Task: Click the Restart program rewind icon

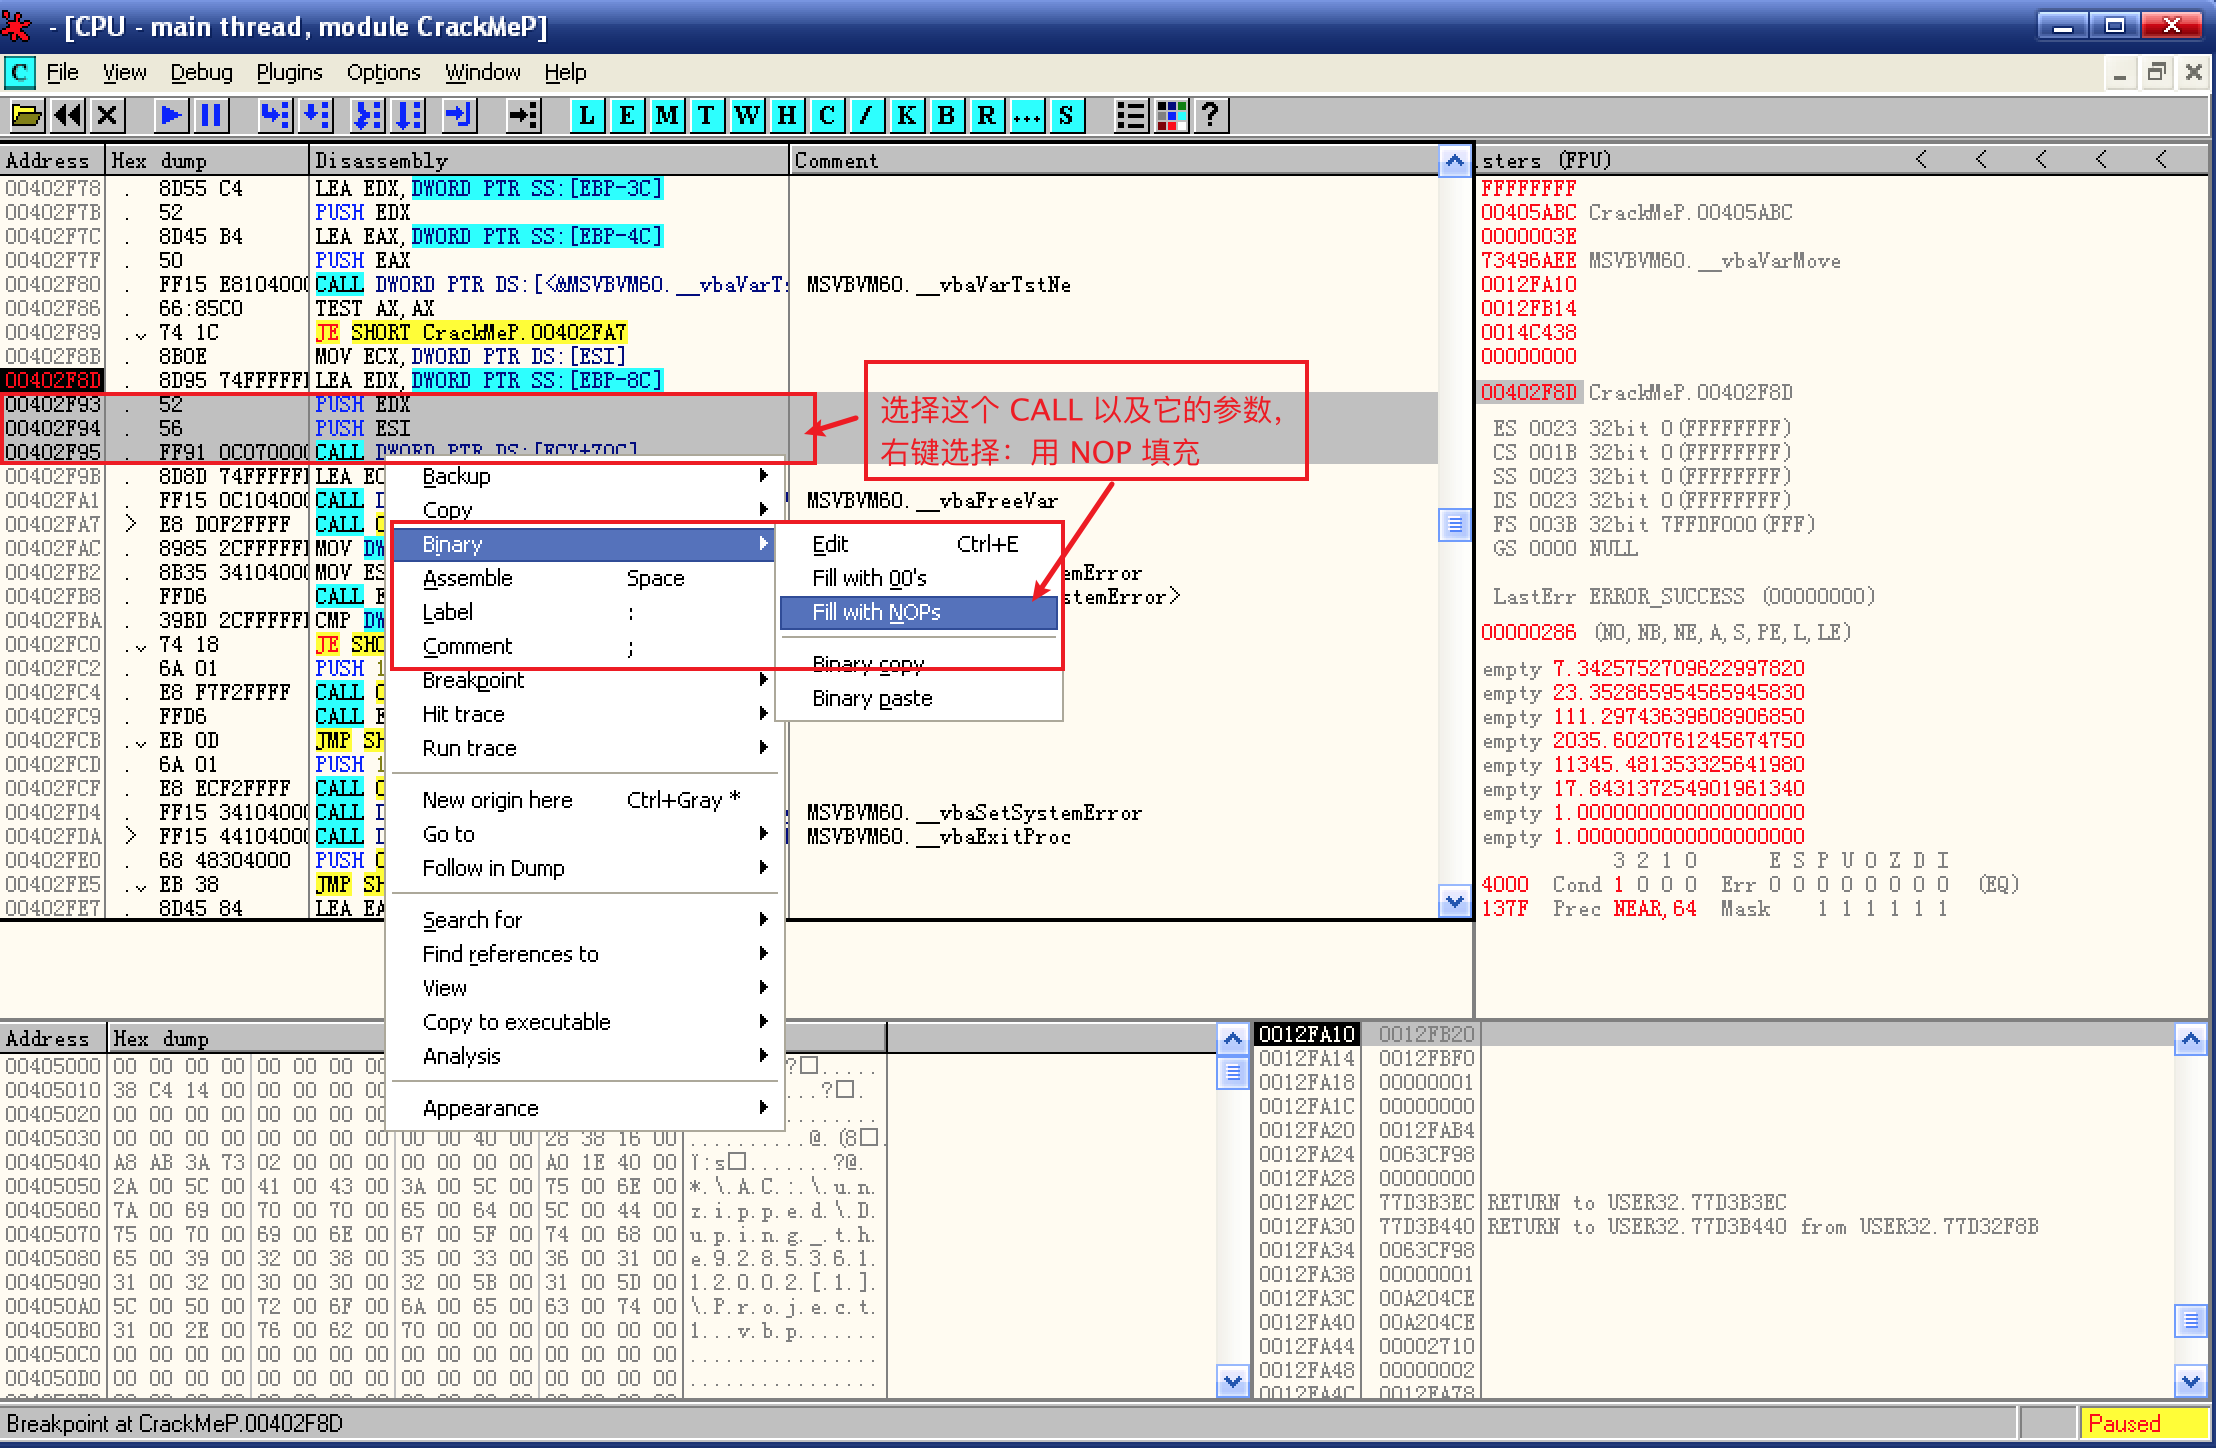Action: coord(67,116)
